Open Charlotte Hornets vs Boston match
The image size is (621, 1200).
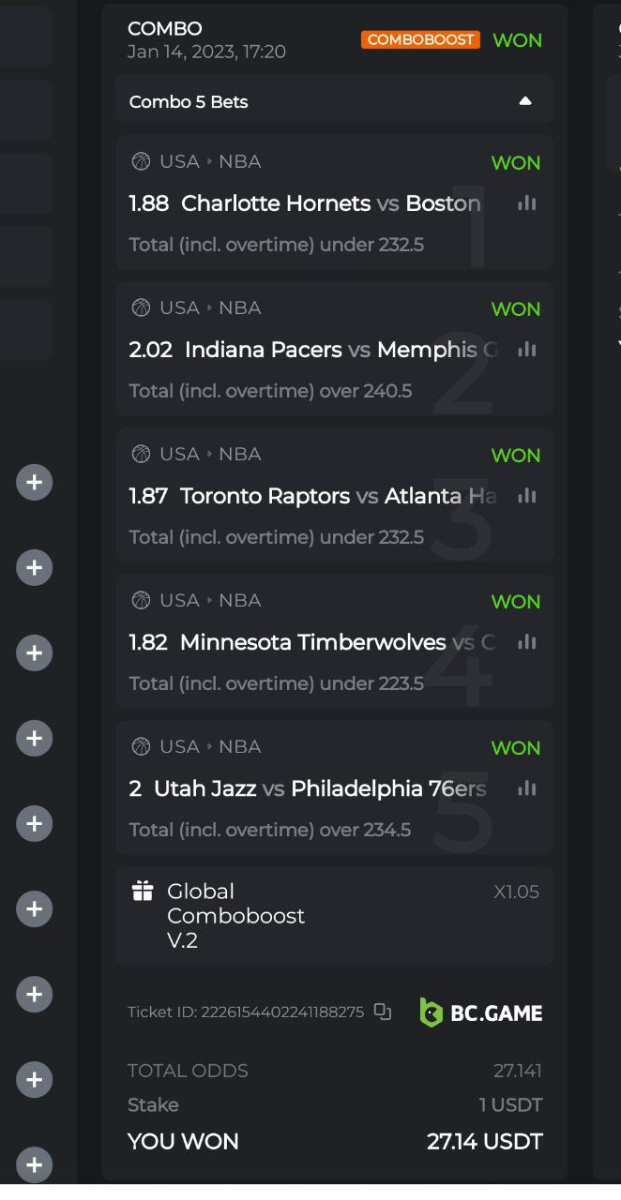[330, 203]
